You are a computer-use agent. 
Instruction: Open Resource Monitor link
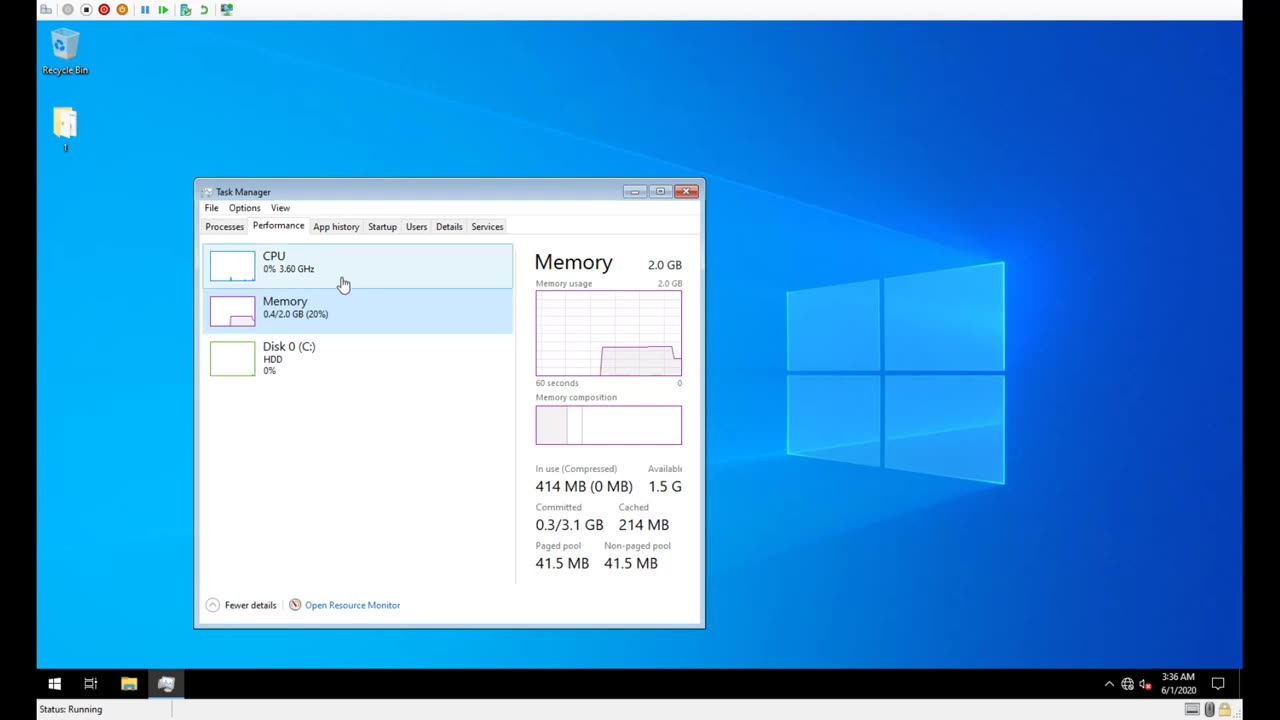coord(352,605)
